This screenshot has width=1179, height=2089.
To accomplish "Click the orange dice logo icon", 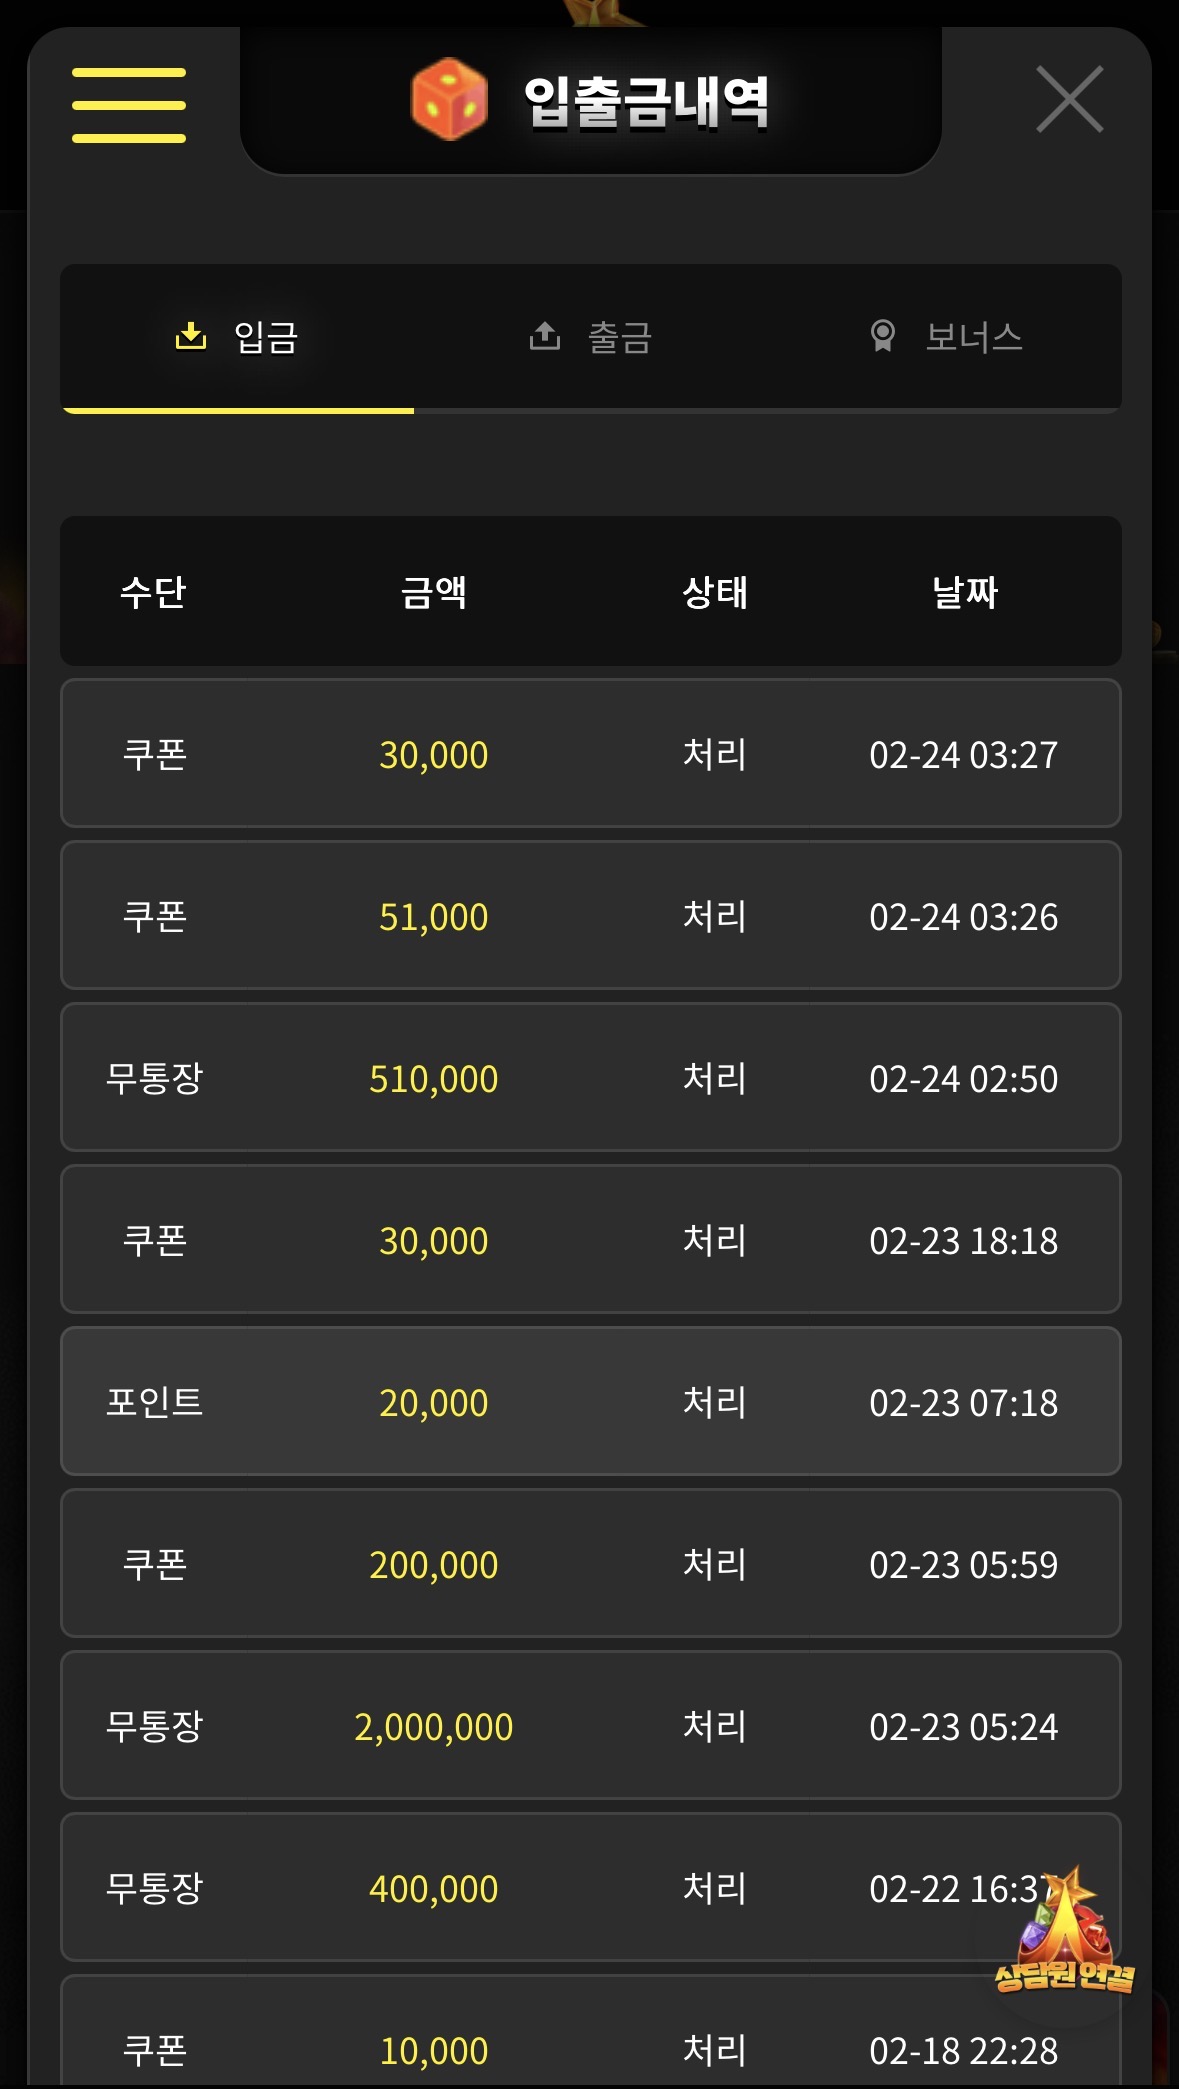I will [x=449, y=100].
